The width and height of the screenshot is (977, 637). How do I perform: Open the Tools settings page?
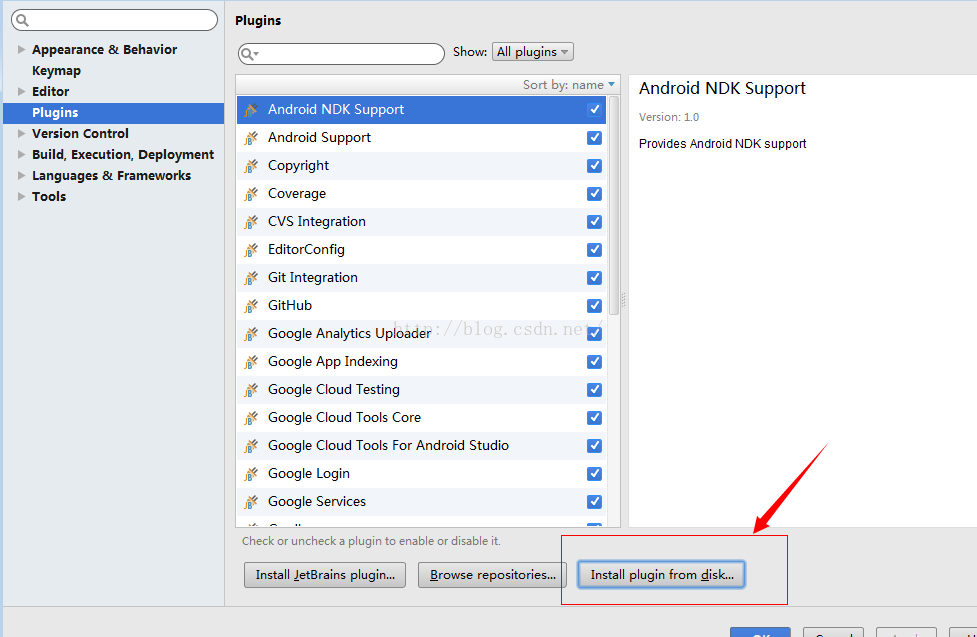[49, 196]
